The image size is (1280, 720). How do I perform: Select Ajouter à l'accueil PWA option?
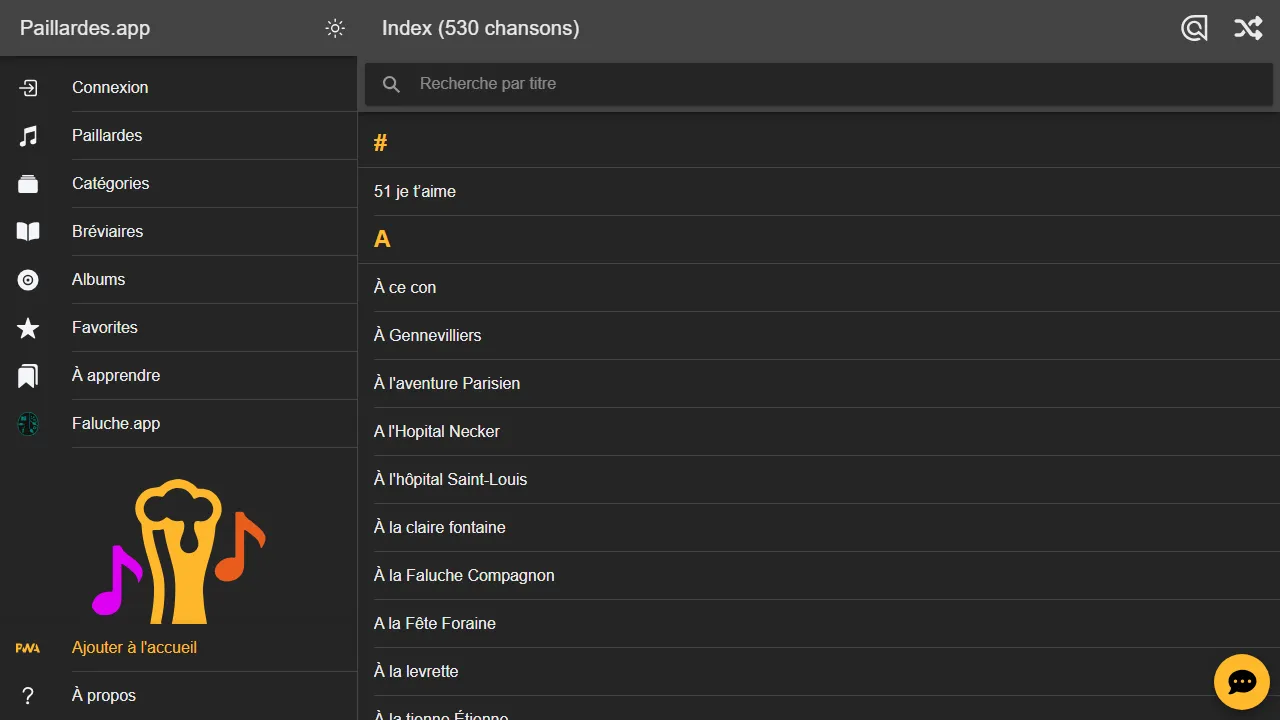point(134,648)
